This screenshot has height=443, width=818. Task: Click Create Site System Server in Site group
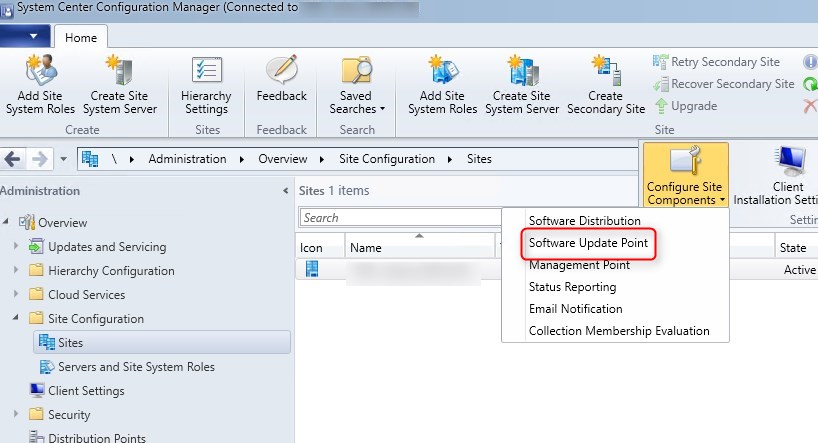coord(522,85)
